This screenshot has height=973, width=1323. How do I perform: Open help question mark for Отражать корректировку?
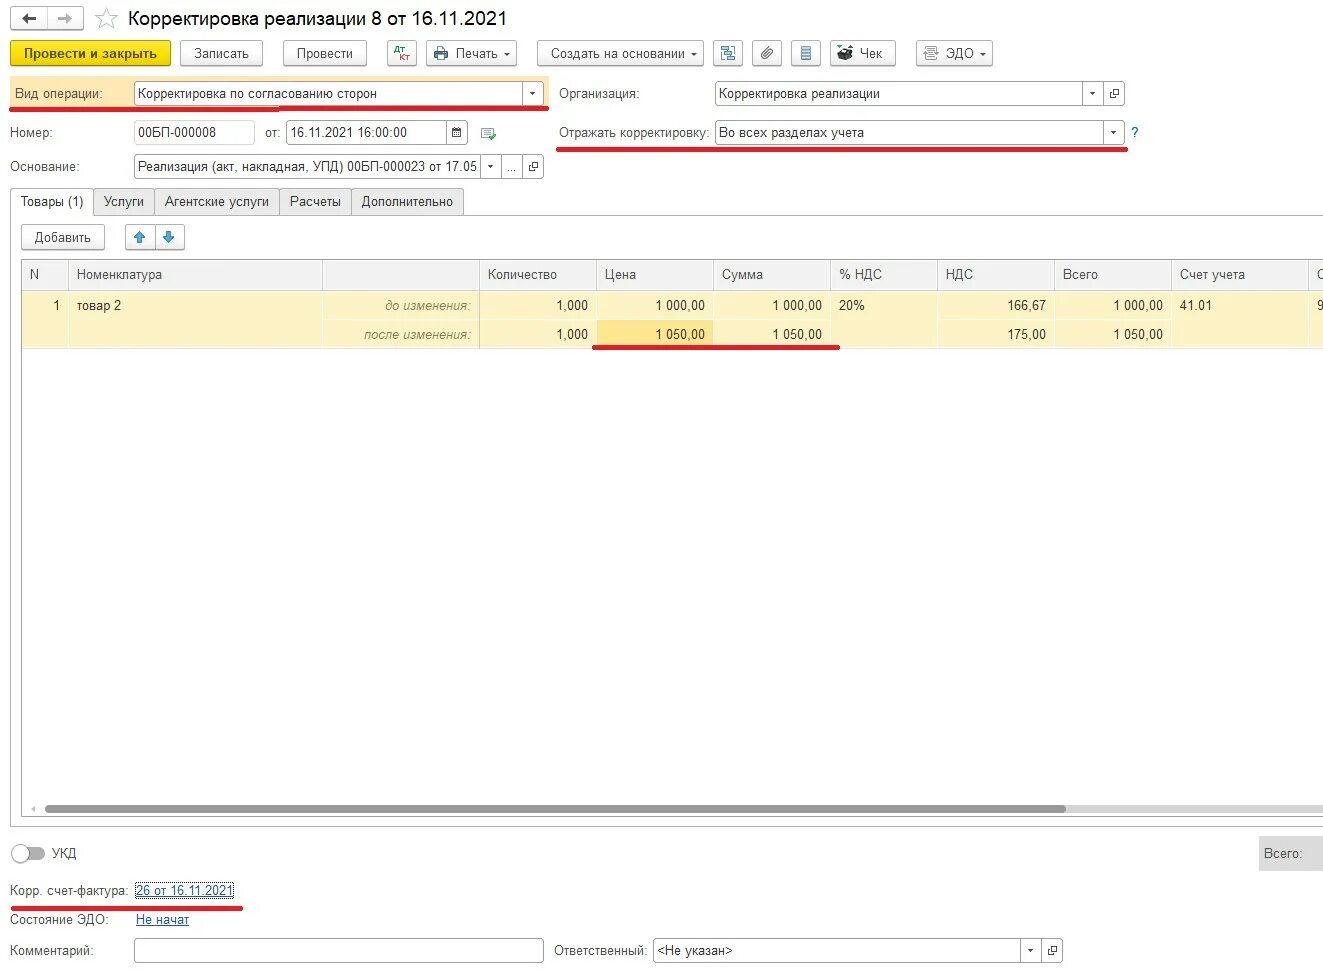[1135, 132]
